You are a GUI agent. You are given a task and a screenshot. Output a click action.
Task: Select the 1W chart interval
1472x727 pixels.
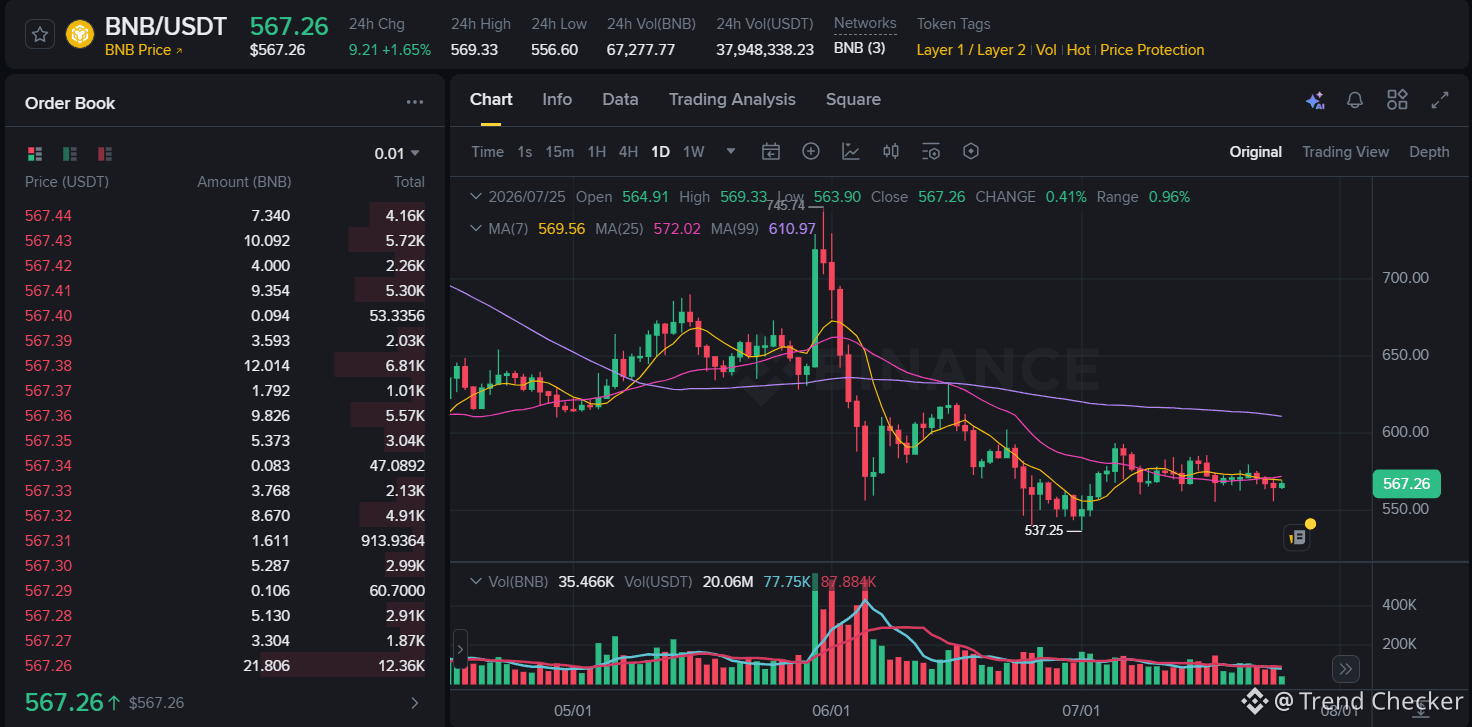[x=694, y=151]
